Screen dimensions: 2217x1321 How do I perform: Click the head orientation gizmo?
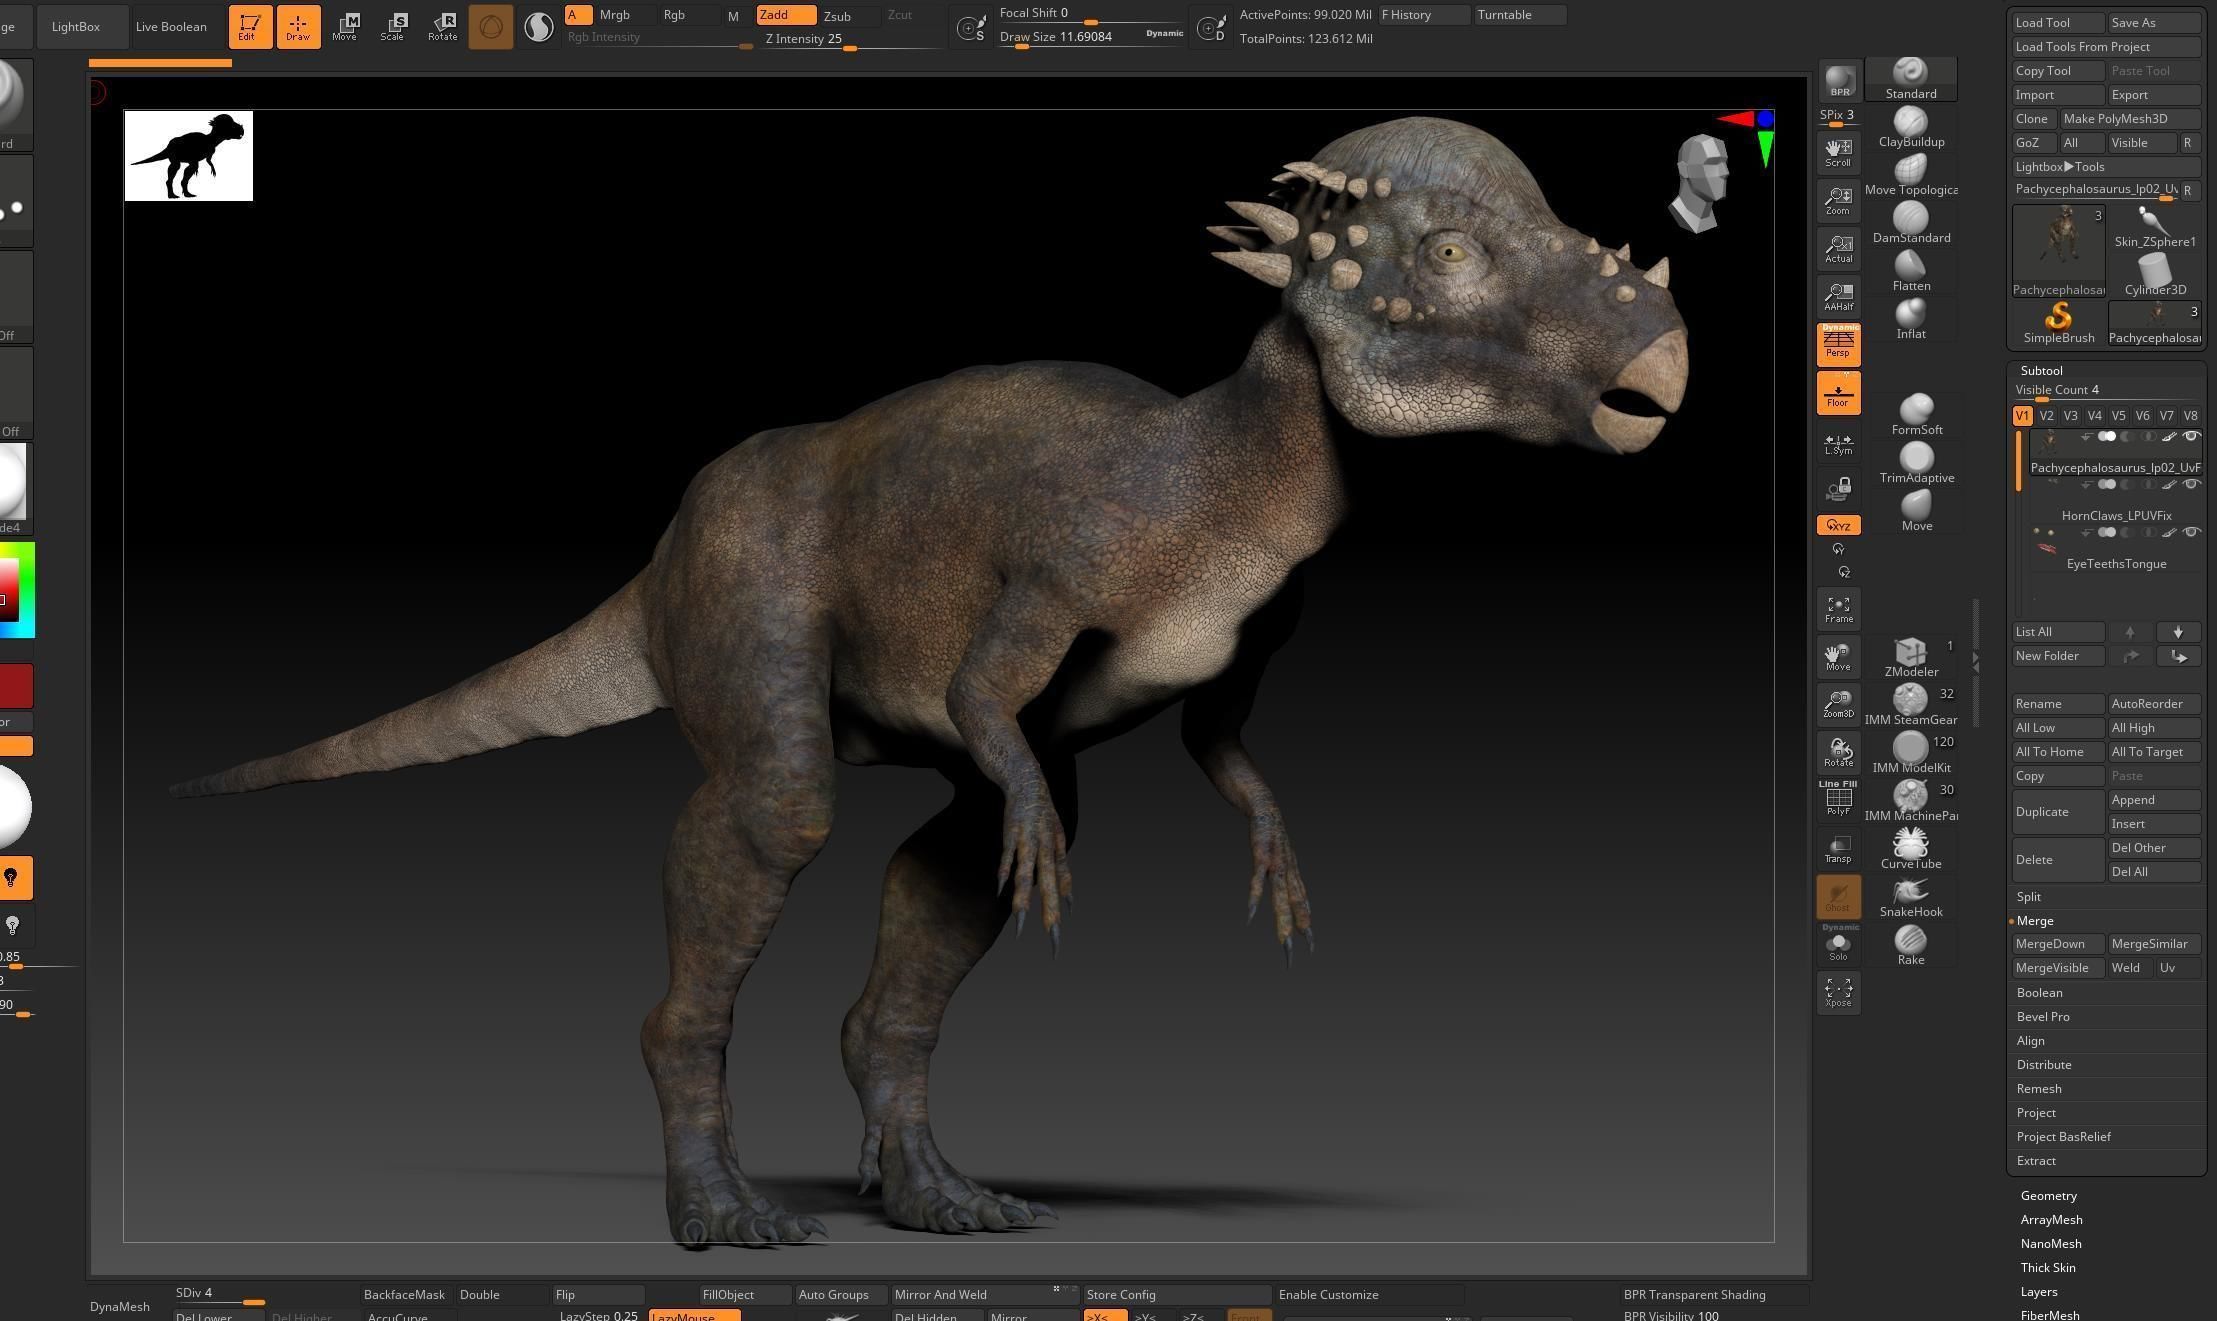pyautogui.click(x=1701, y=182)
